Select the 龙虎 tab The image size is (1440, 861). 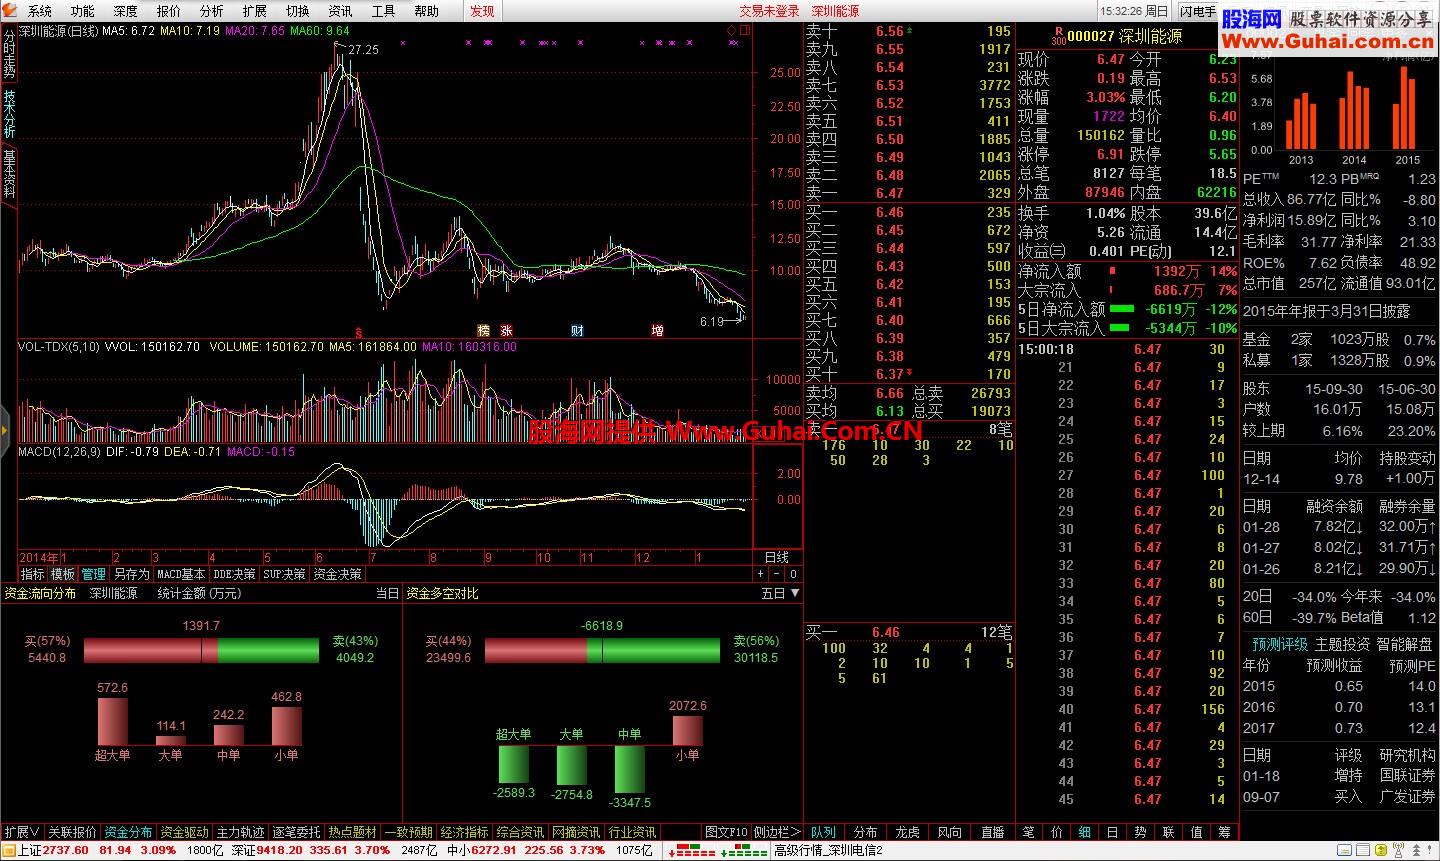pos(908,832)
